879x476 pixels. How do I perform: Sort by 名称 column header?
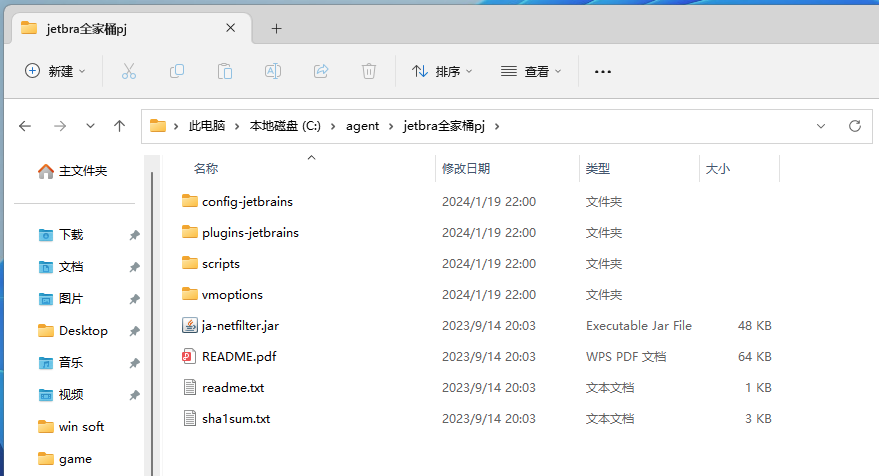[206, 169]
